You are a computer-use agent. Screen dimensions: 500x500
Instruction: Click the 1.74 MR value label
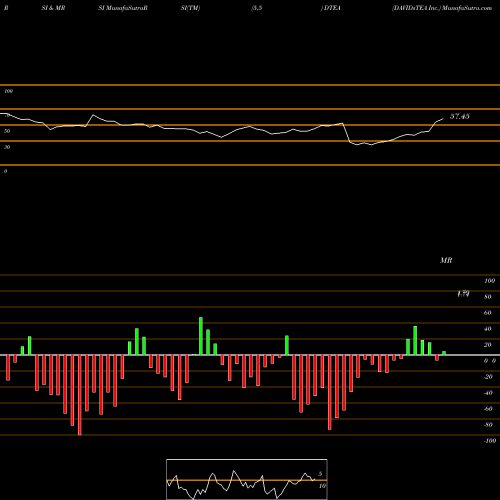(x=463, y=294)
